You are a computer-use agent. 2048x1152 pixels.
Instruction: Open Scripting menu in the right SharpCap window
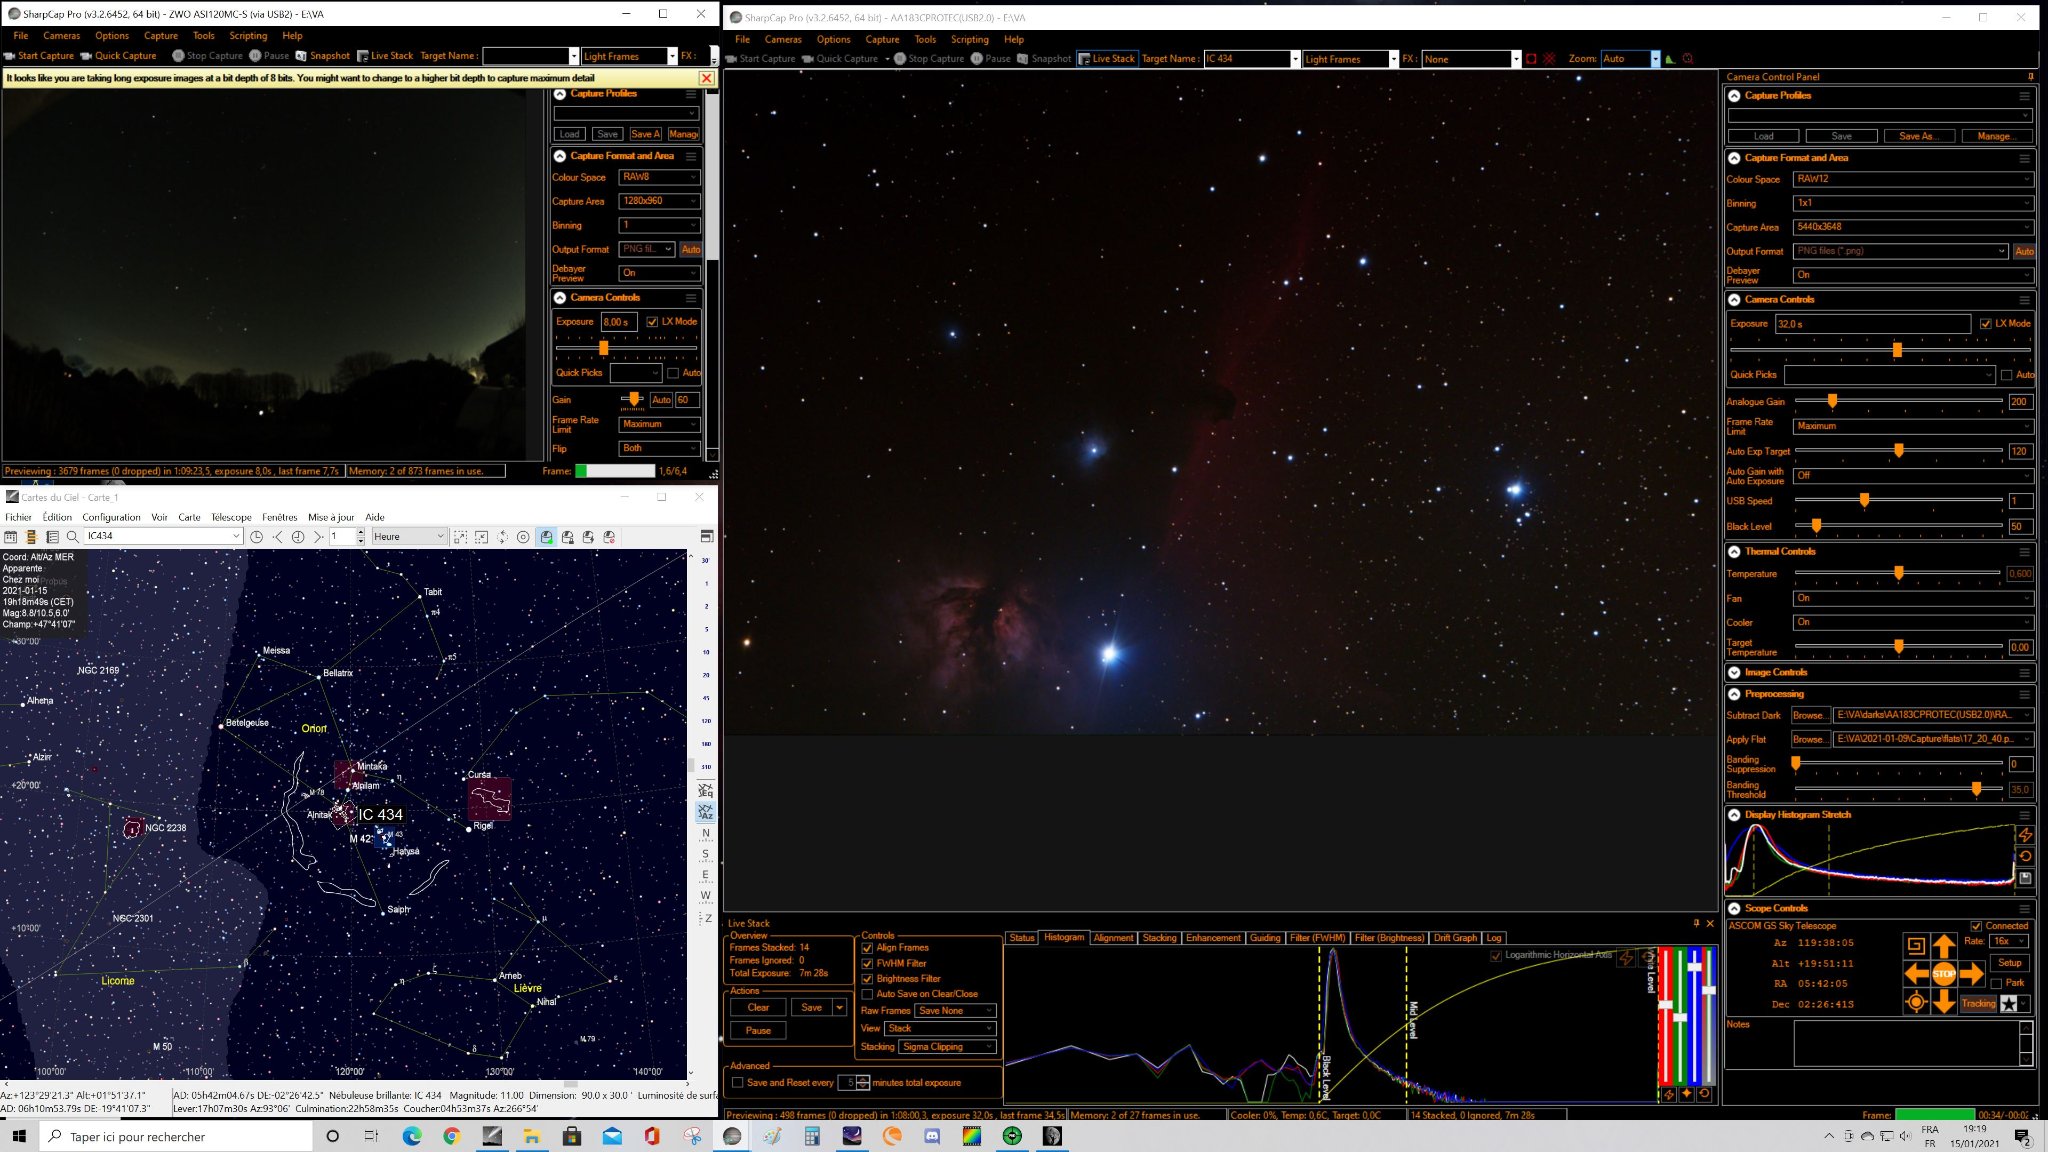click(969, 40)
